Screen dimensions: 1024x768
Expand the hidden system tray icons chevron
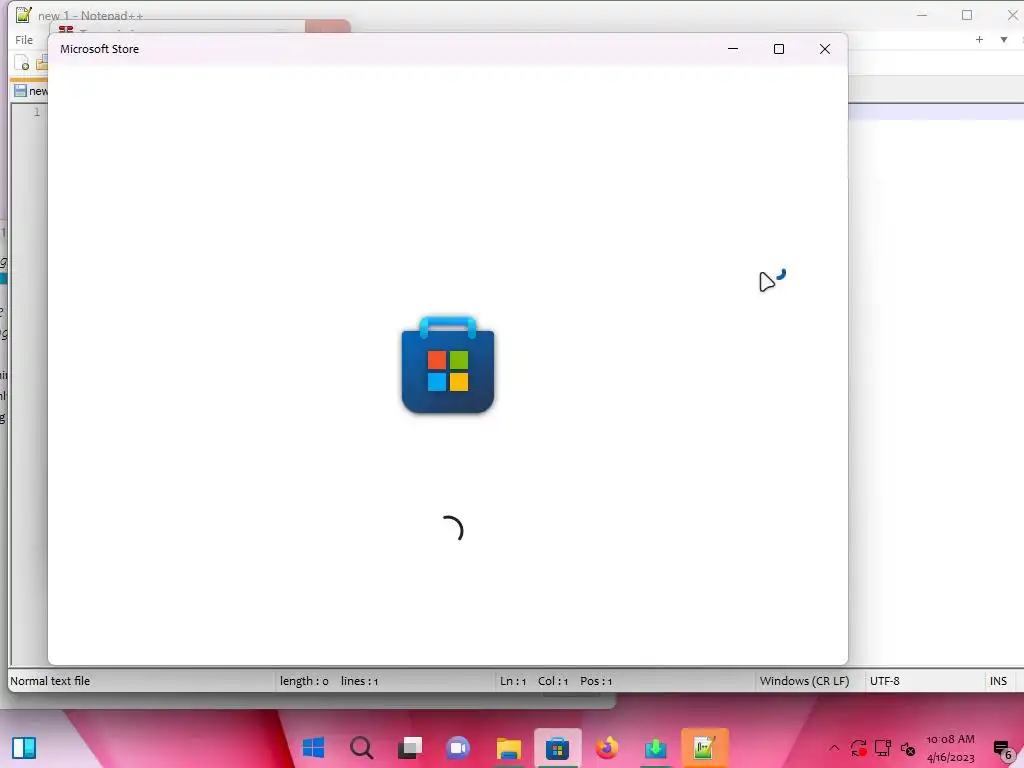point(834,748)
